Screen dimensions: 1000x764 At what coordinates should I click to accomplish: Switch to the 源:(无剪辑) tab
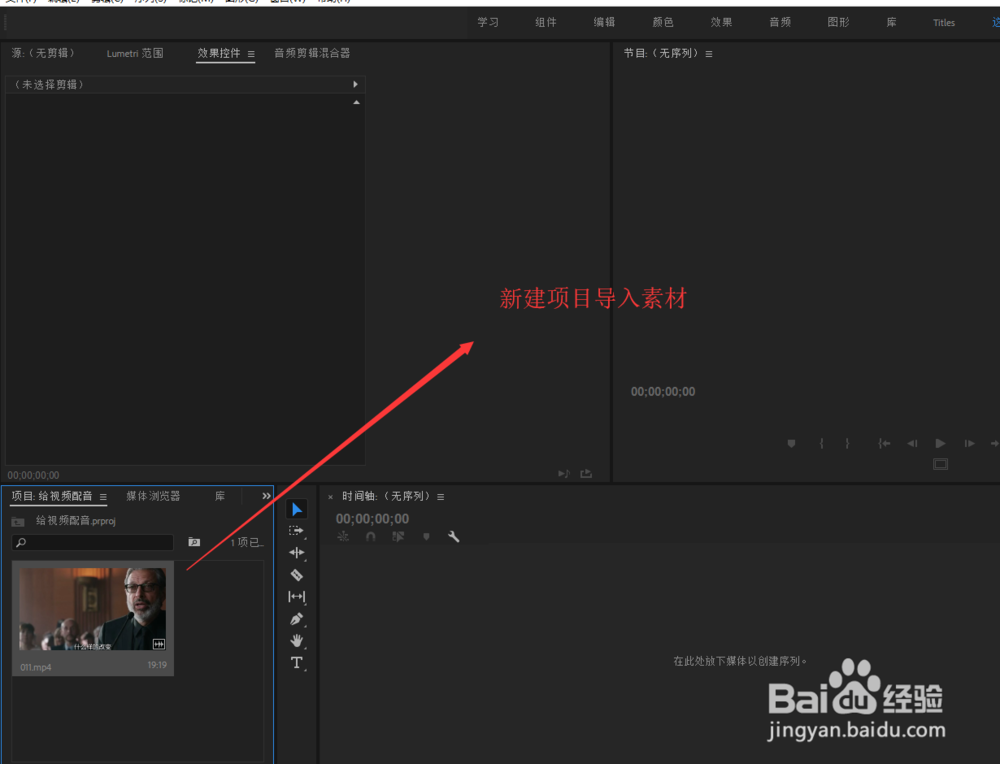click(x=43, y=54)
